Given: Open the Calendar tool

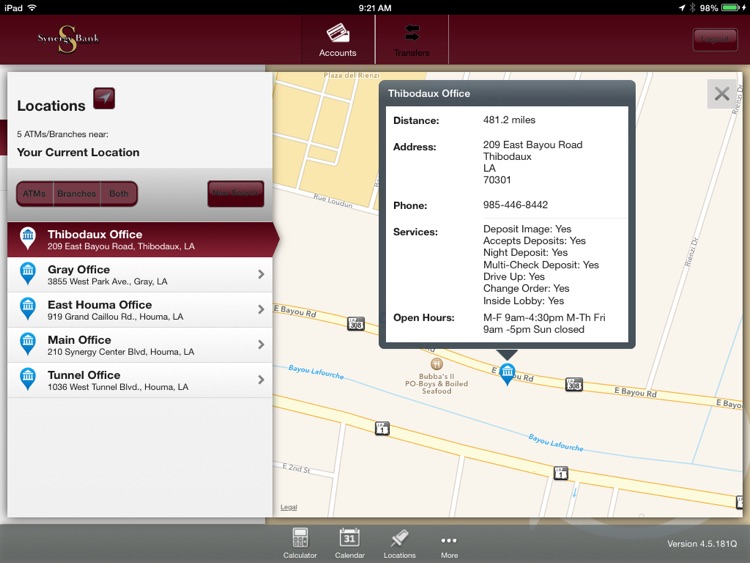Looking at the screenshot, I should click(350, 543).
